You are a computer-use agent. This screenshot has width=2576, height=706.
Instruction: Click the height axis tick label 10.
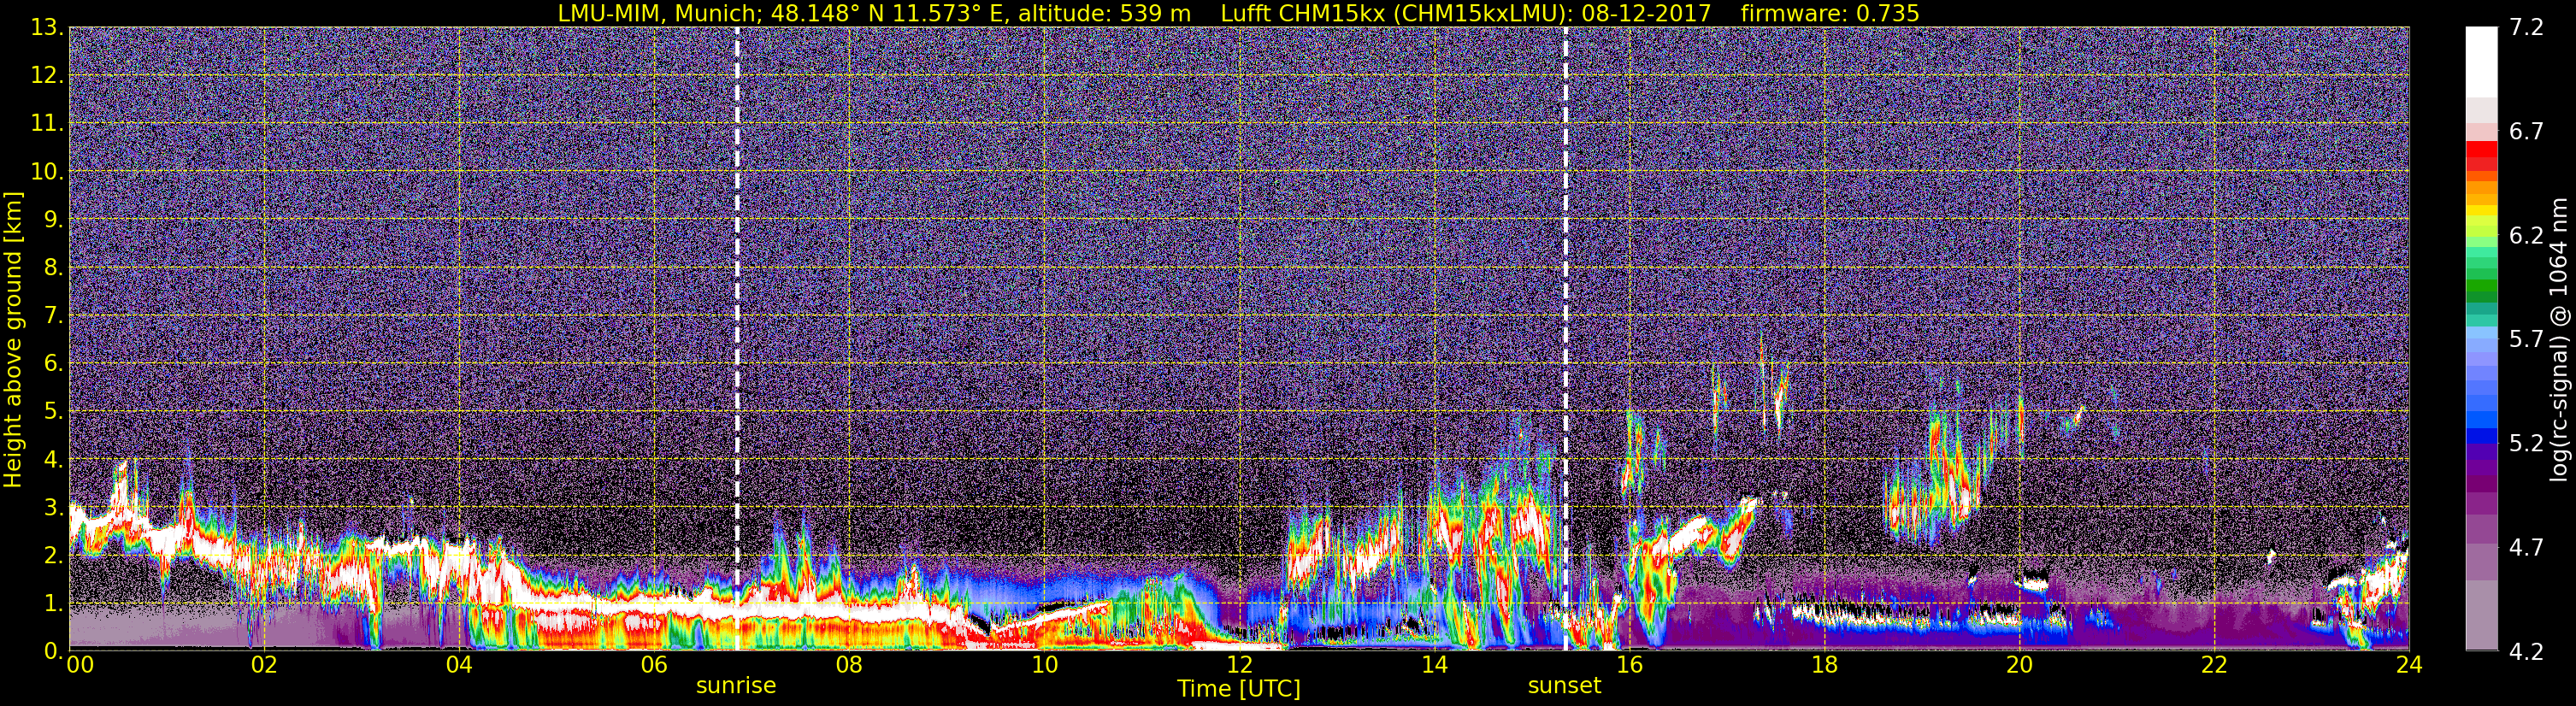pos(45,172)
